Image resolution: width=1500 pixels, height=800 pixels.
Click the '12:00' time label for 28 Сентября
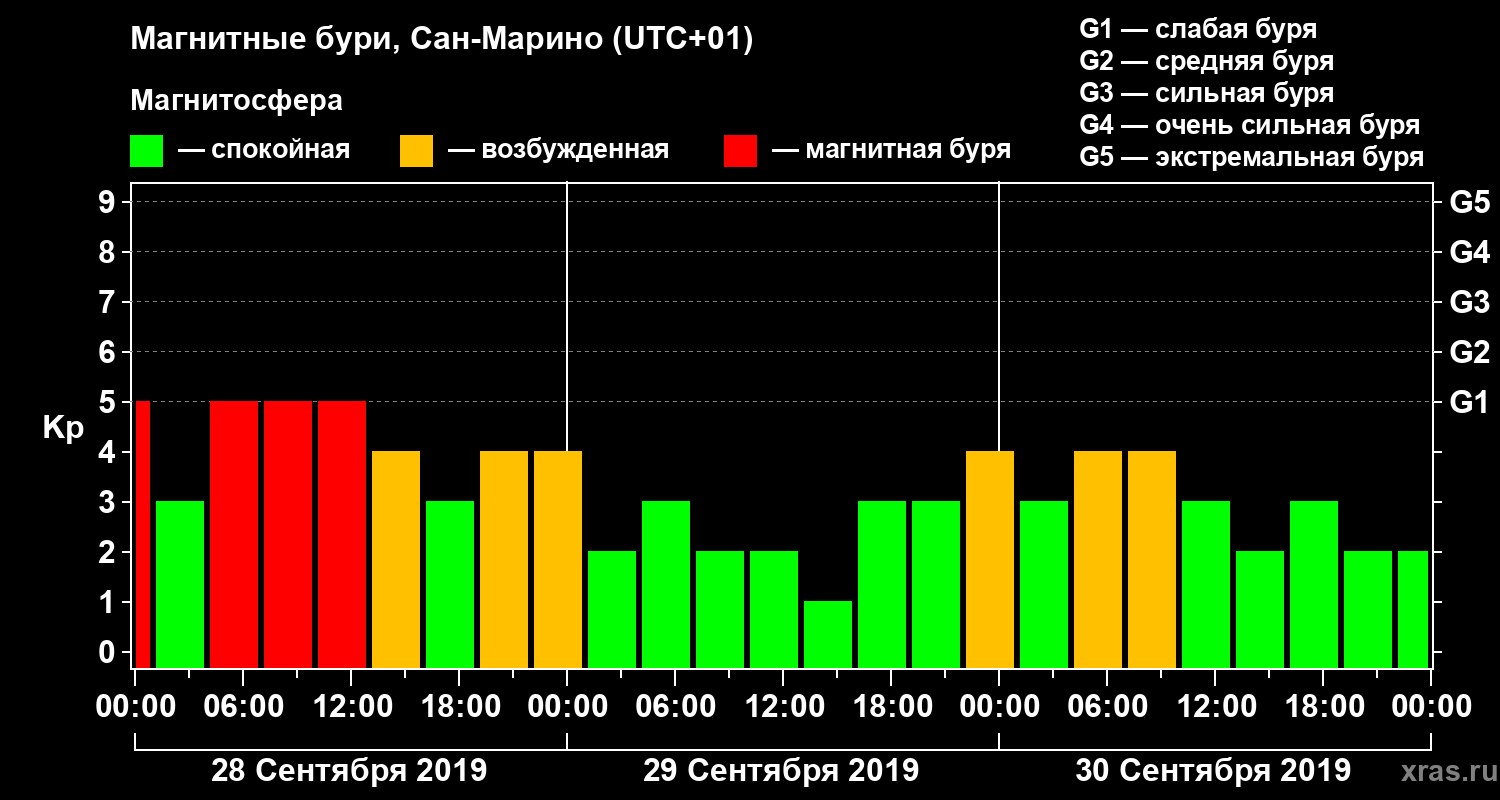pyautogui.click(x=351, y=706)
